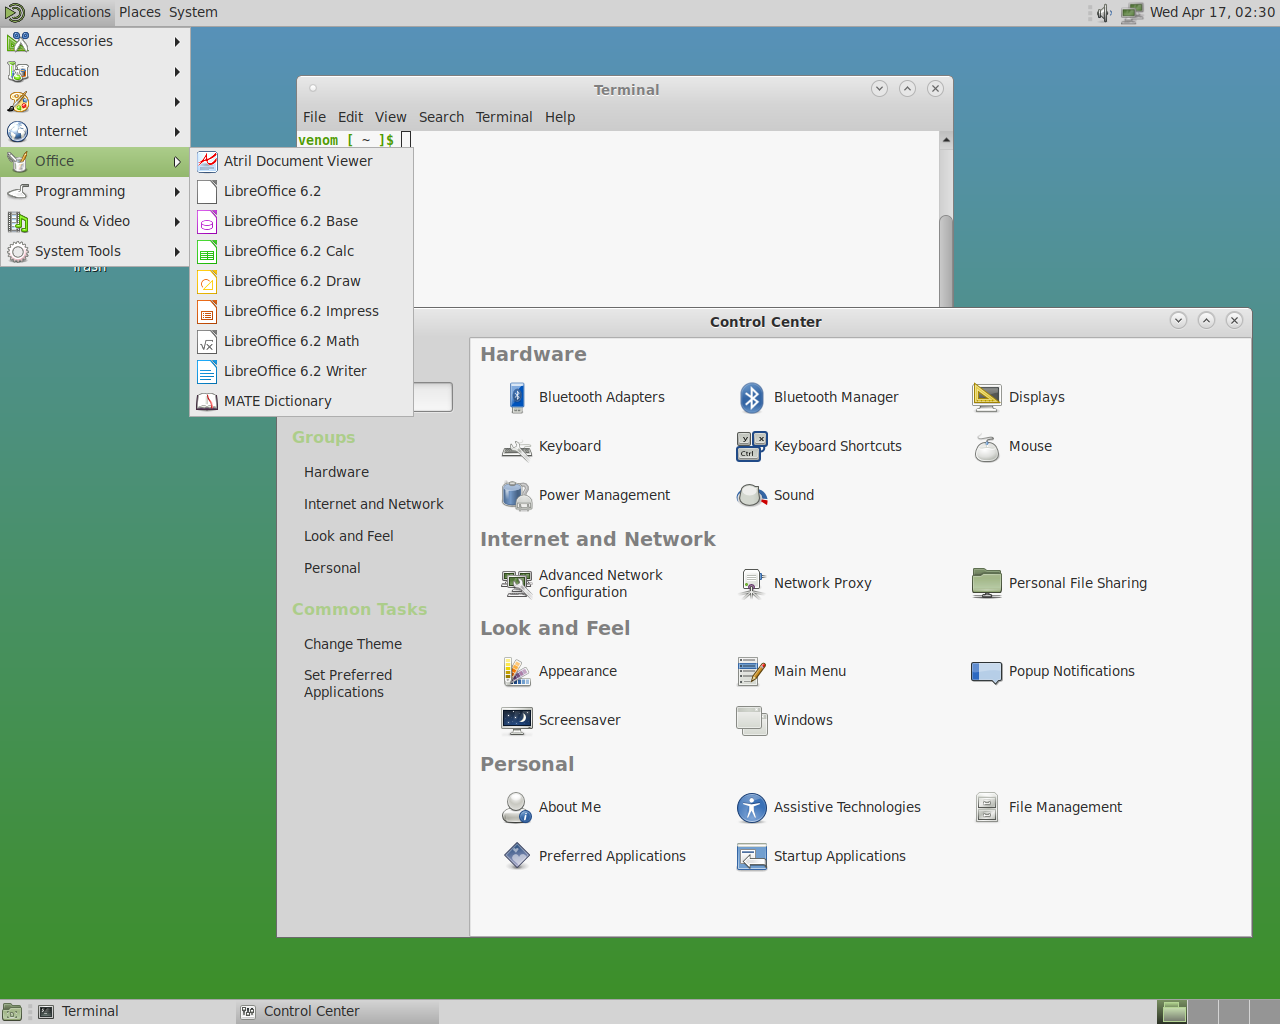1280x1024 pixels.
Task: Expand the Accessories submenu
Action: pyautogui.click(x=95, y=41)
